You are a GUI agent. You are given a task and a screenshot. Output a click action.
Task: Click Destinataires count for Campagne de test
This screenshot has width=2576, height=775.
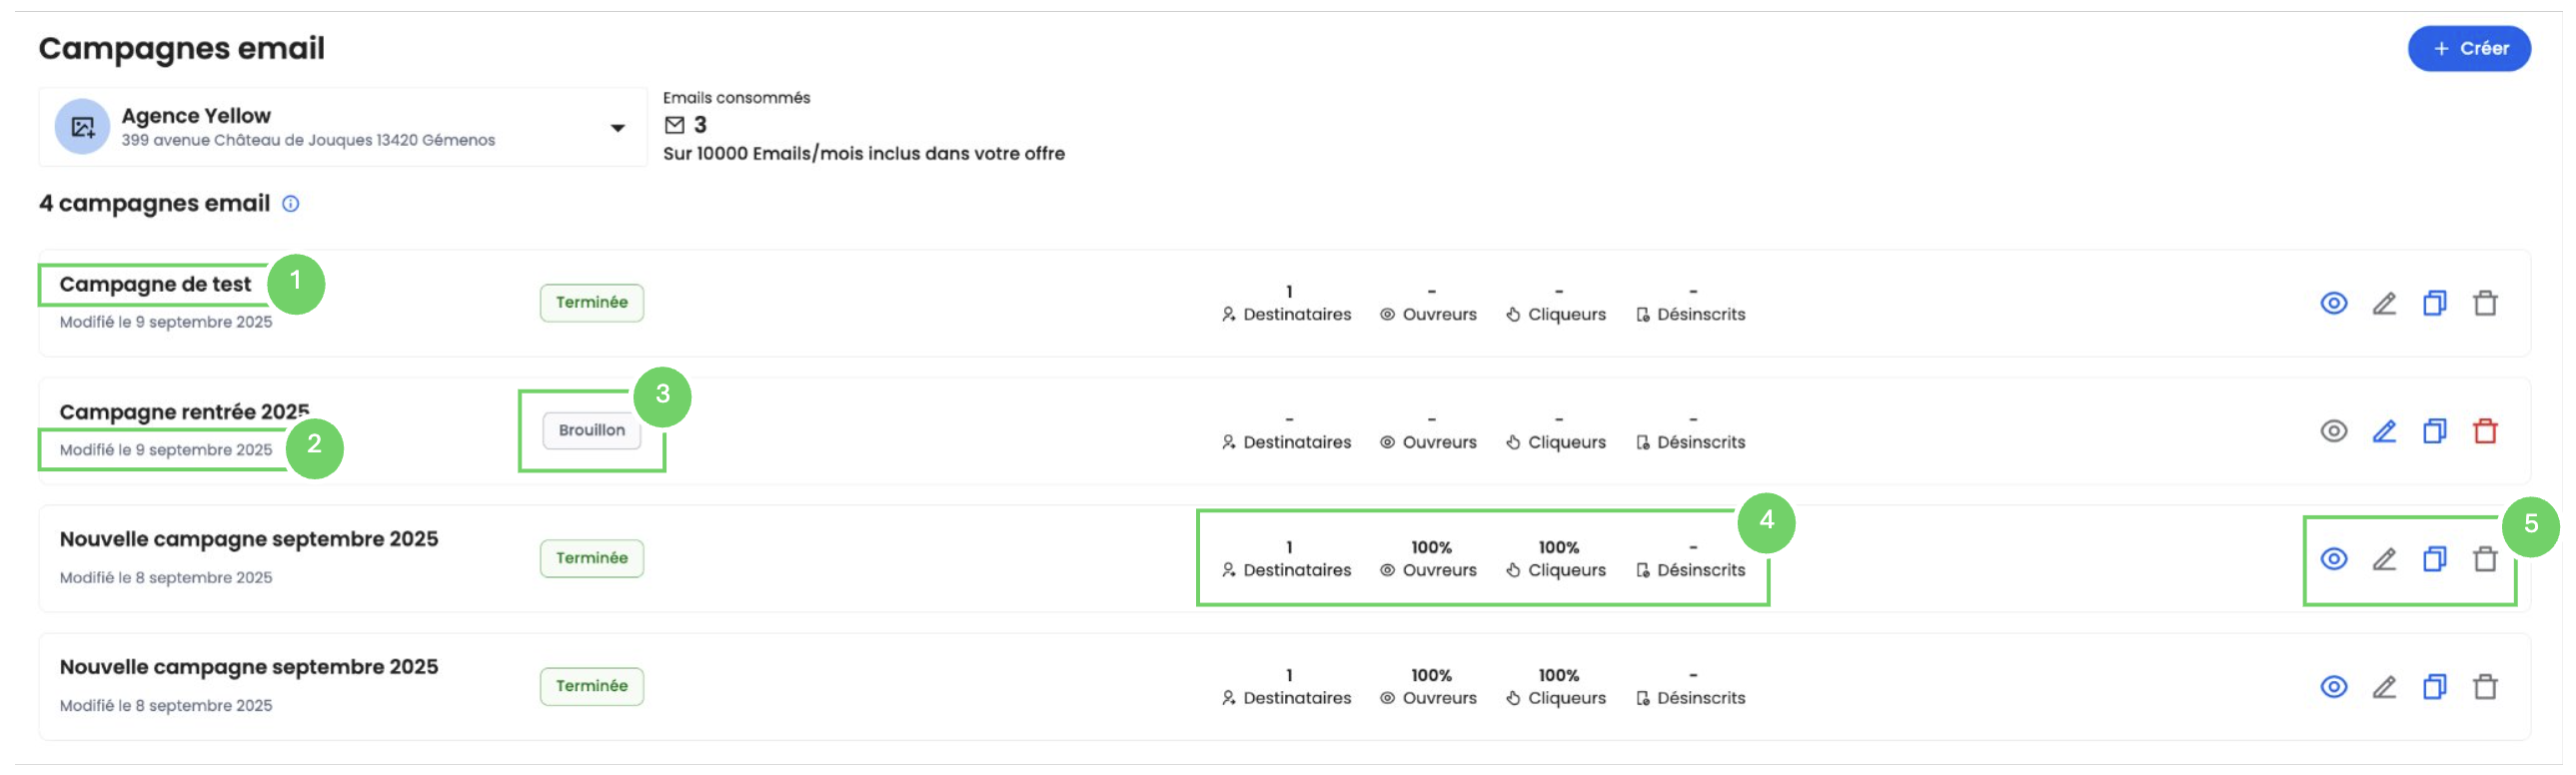coord(1288,292)
